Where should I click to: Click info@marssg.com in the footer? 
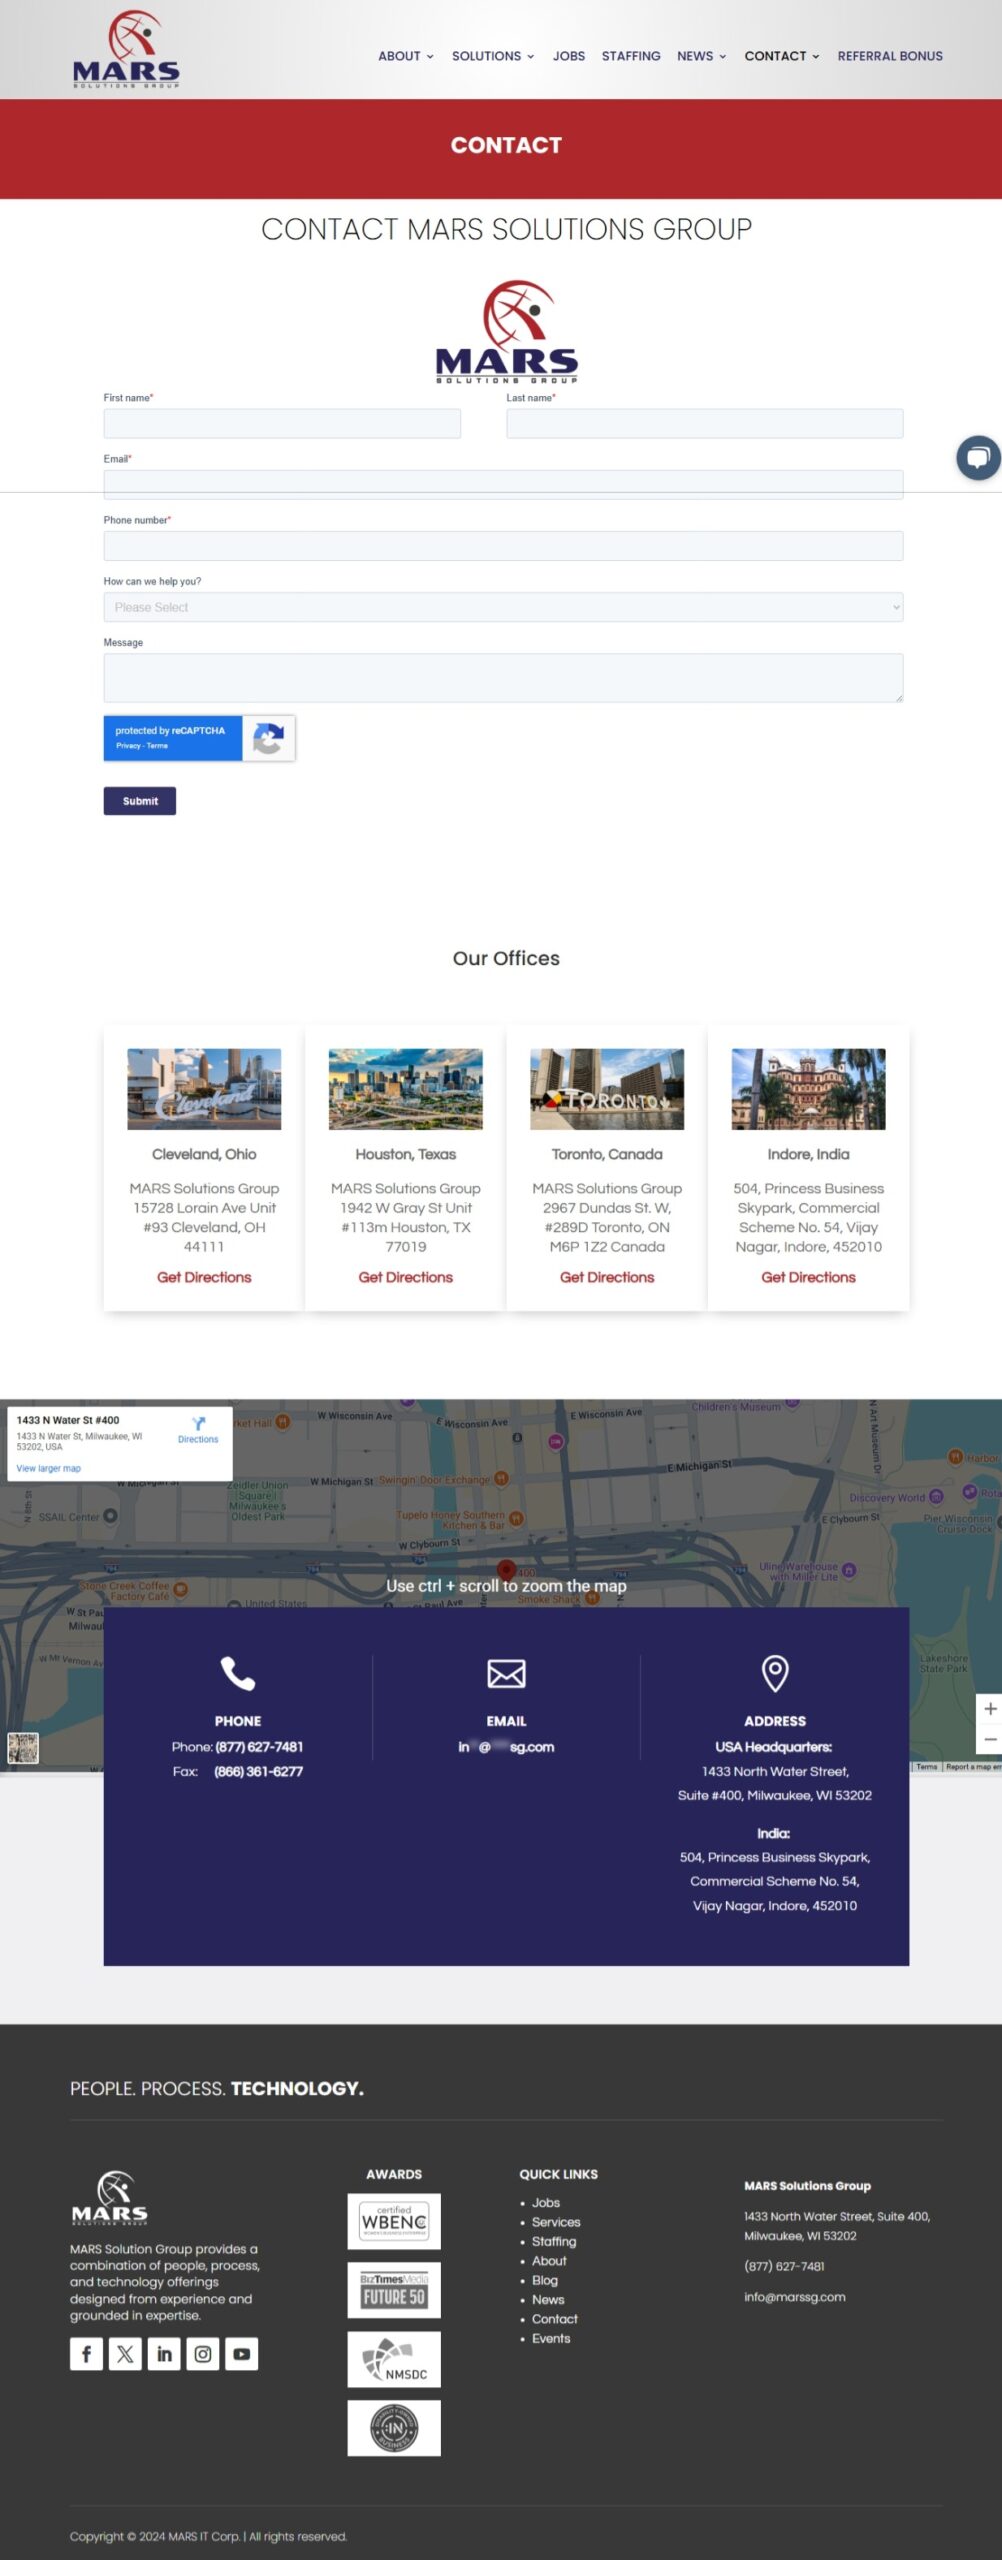pos(795,2297)
